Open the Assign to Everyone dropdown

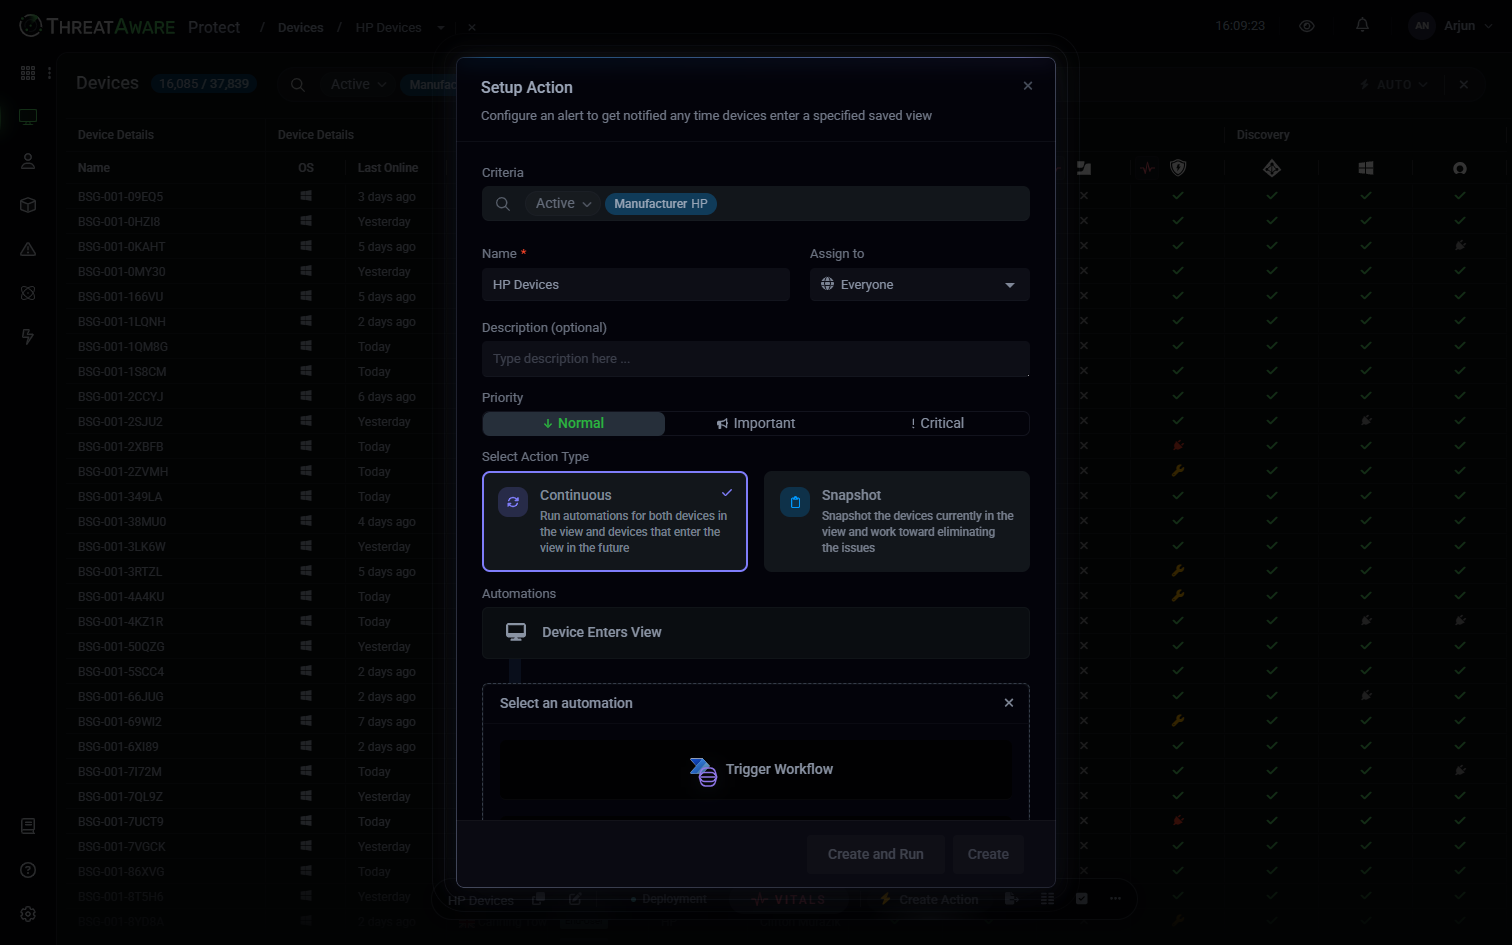pyautogui.click(x=919, y=285)
